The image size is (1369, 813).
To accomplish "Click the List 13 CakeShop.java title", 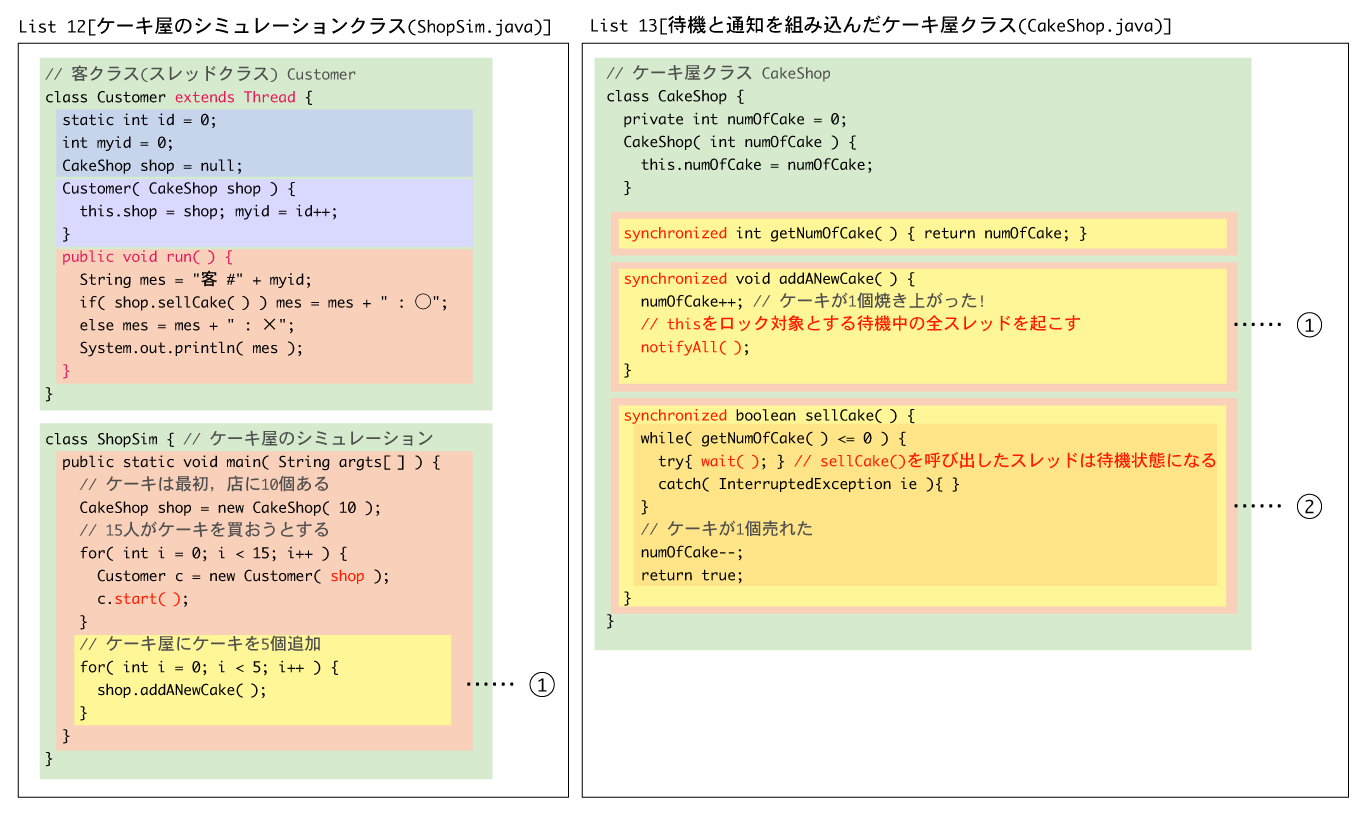I will [880, 26].
